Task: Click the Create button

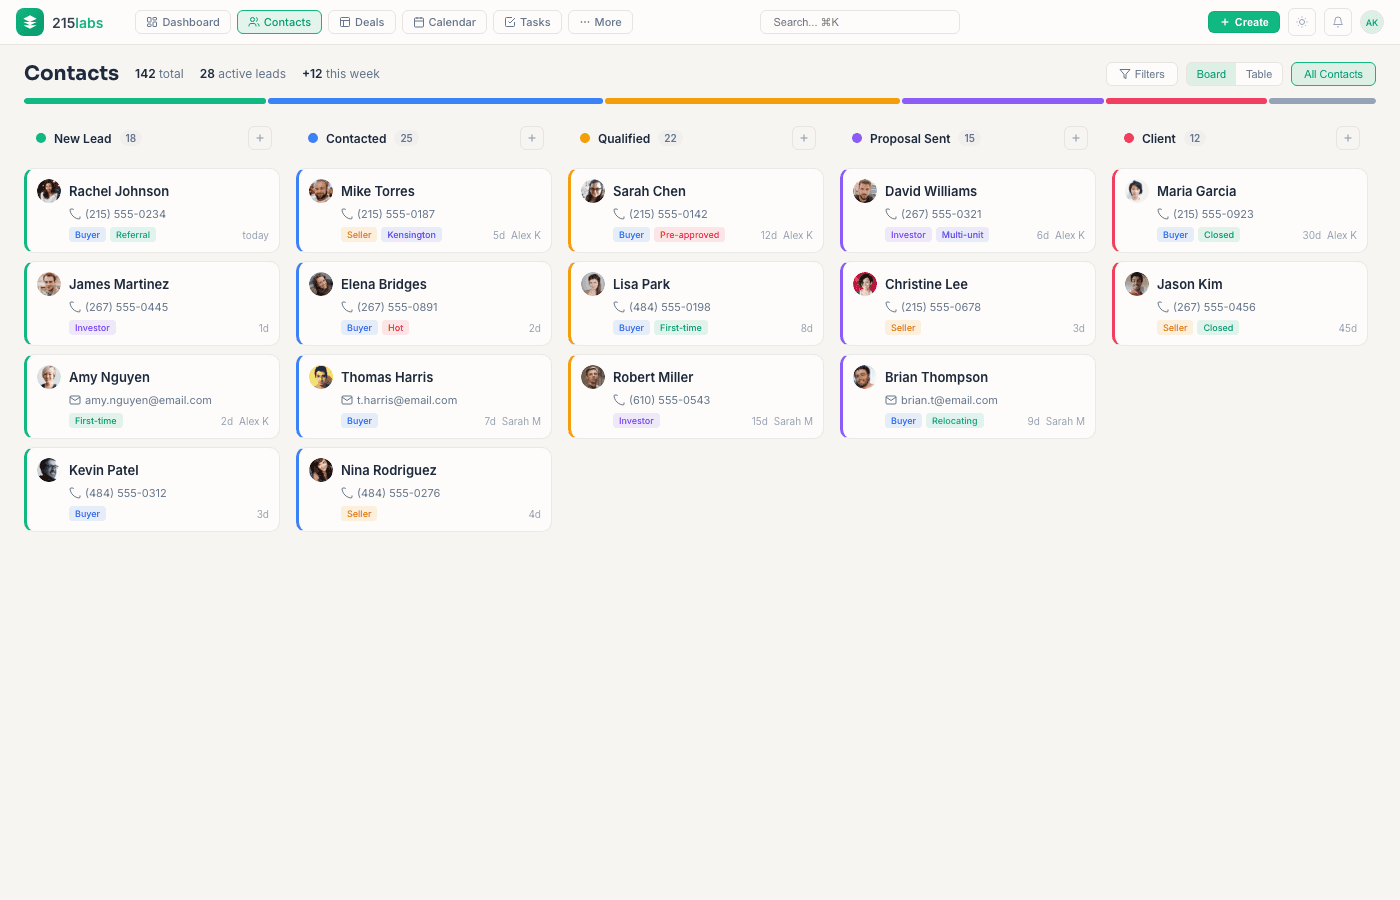Action: point(1243,21)
